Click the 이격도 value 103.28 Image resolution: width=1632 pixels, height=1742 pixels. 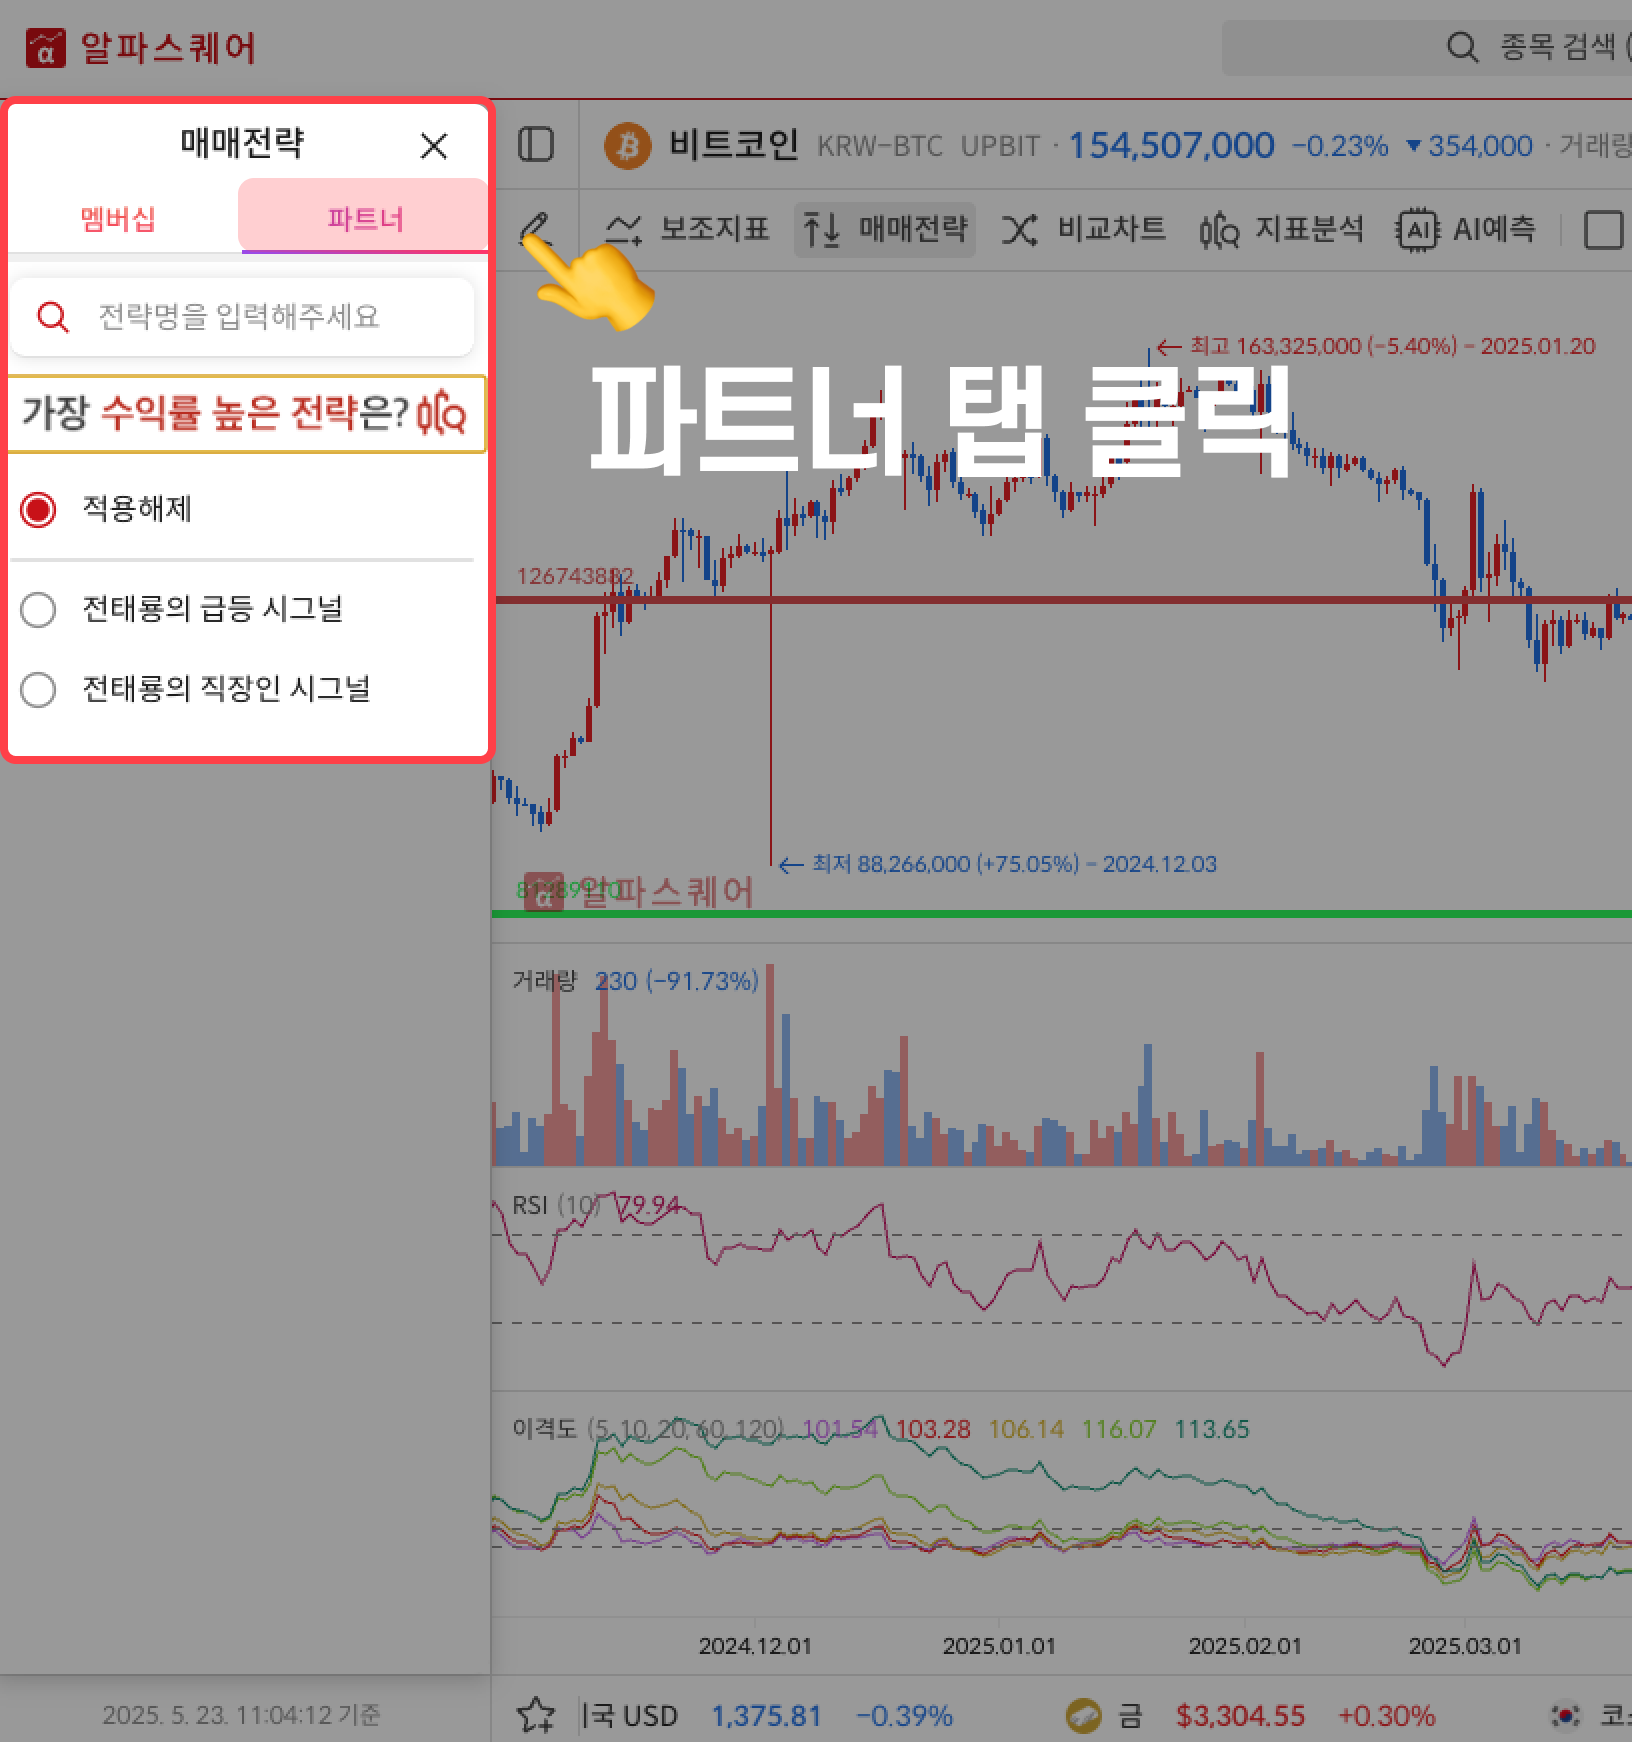[x=933, y=1429]
